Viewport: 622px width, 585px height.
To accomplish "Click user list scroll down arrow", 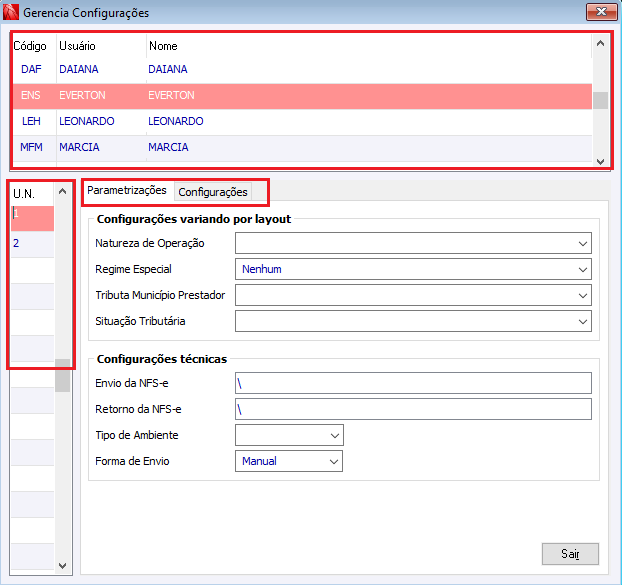I will click(x=600, y=161).
